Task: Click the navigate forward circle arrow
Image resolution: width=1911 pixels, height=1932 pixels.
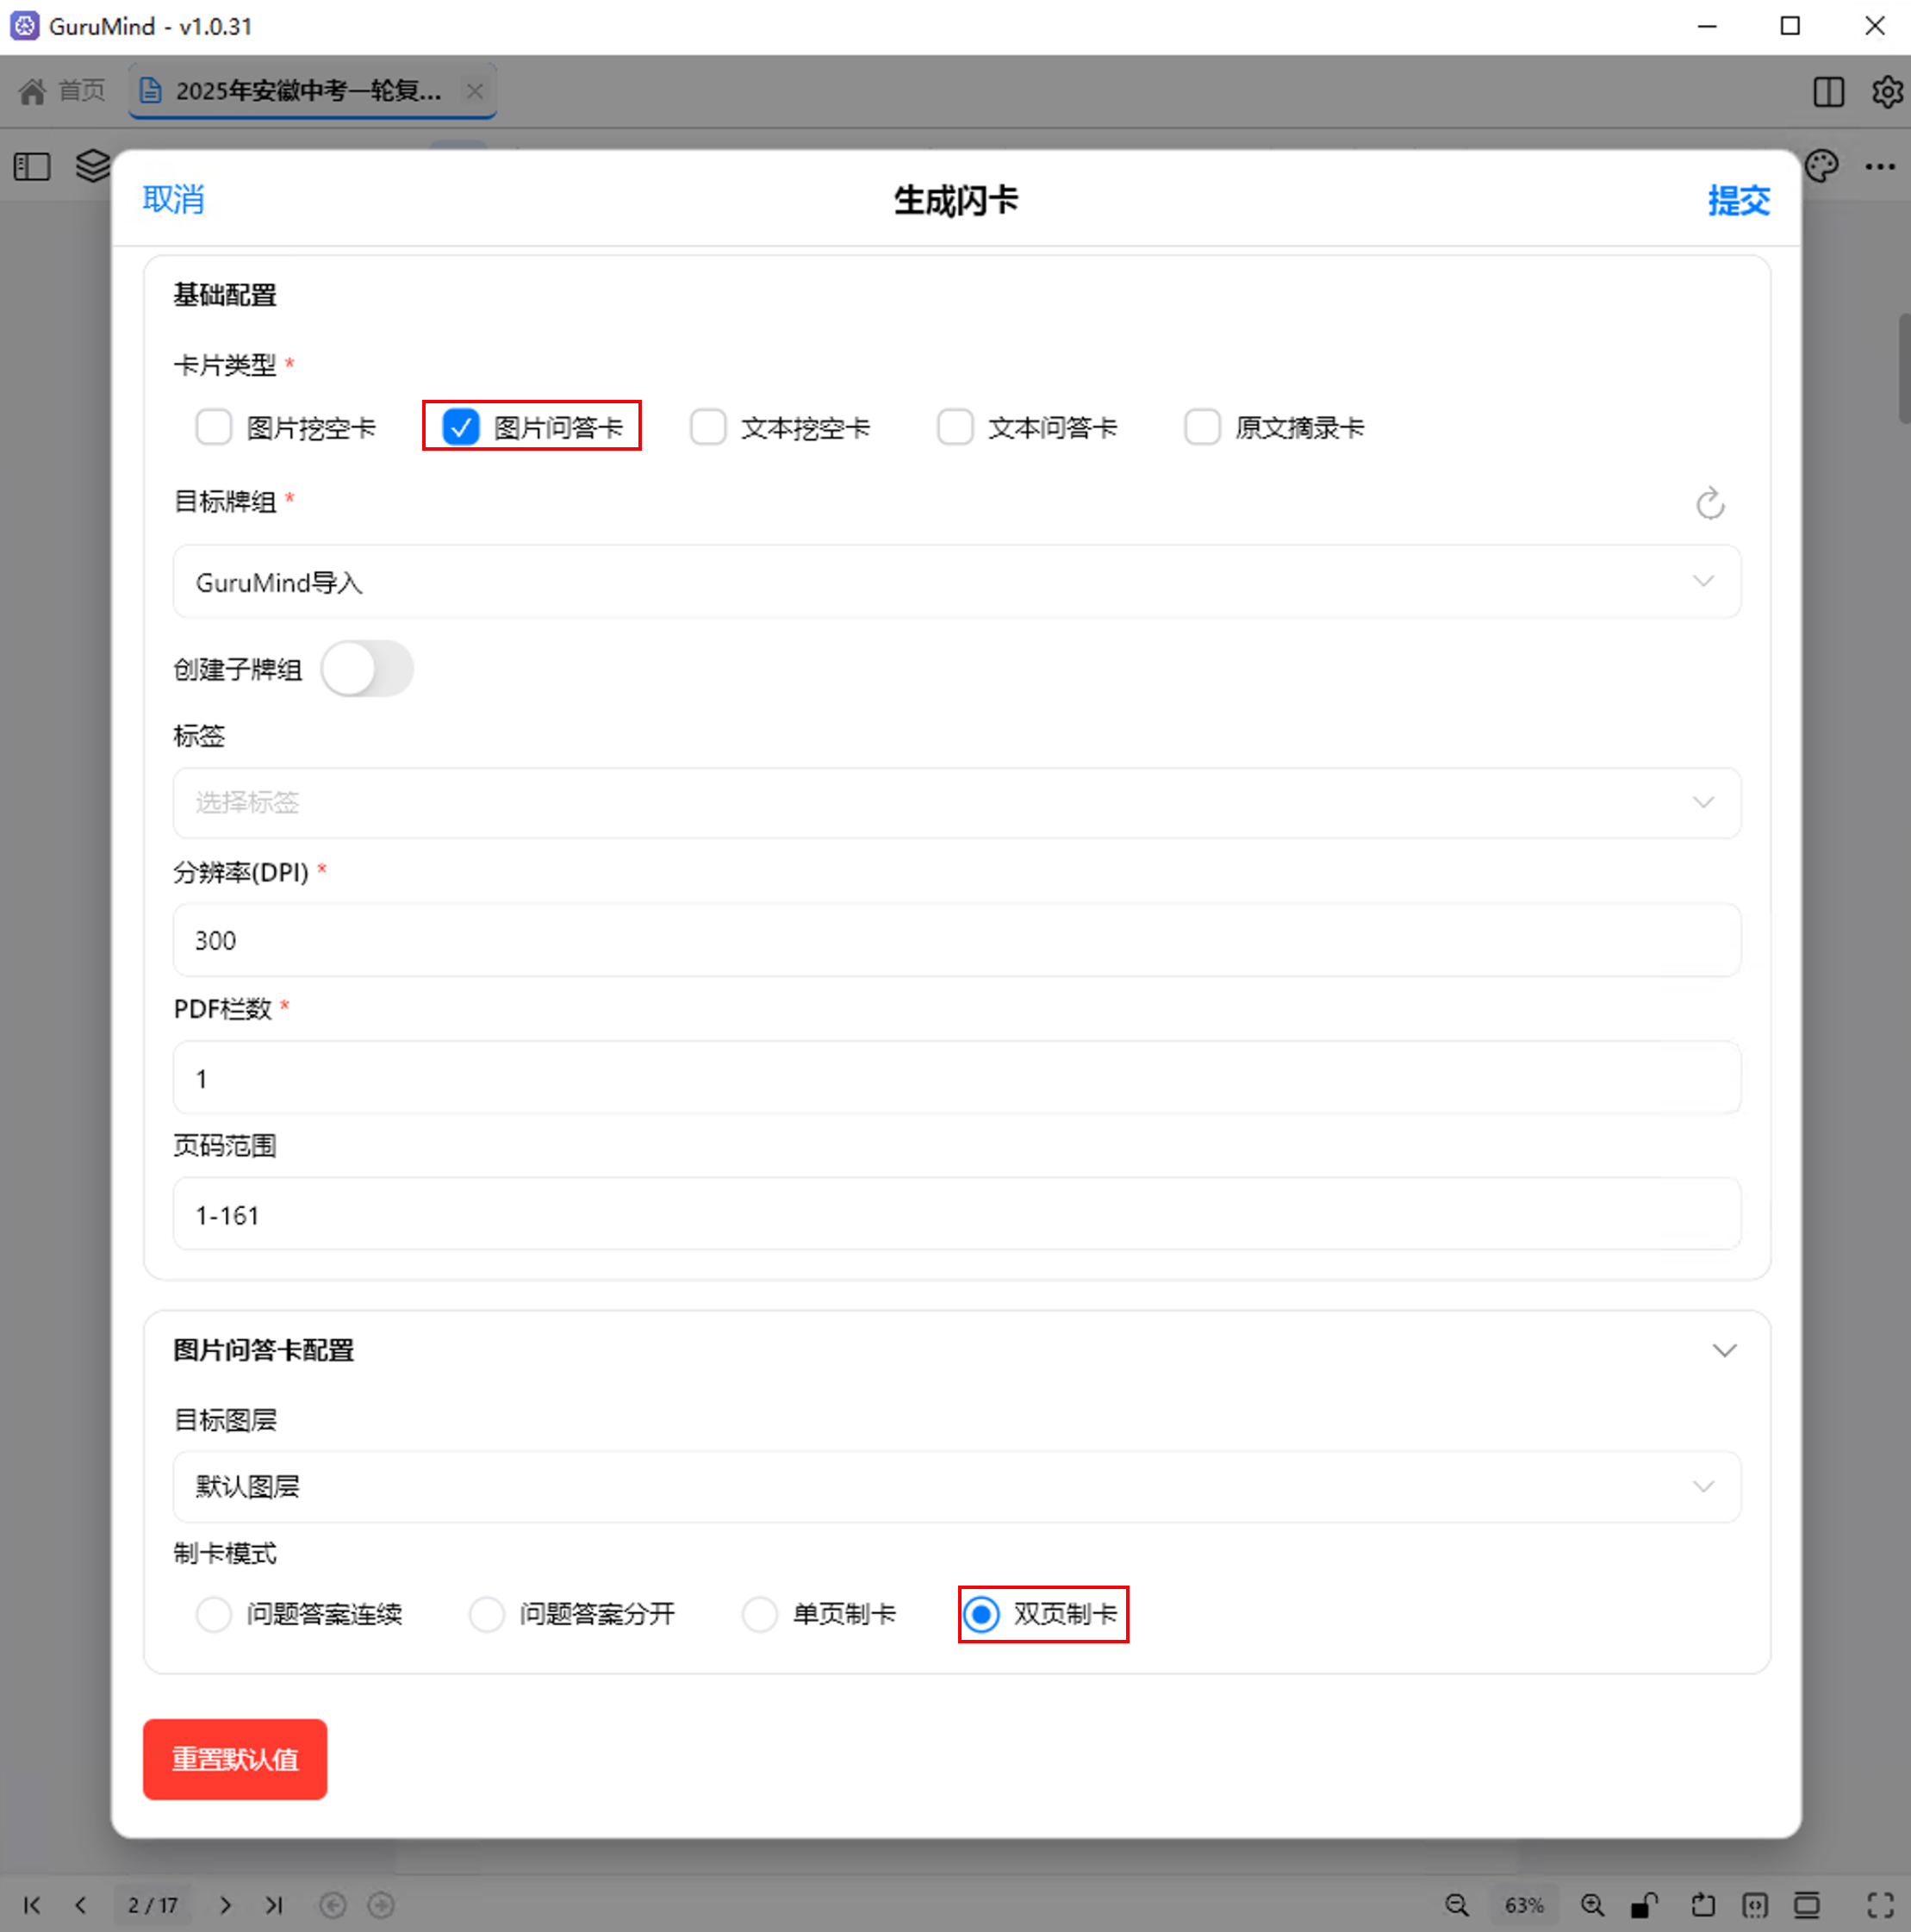Action: (381, 1905)
